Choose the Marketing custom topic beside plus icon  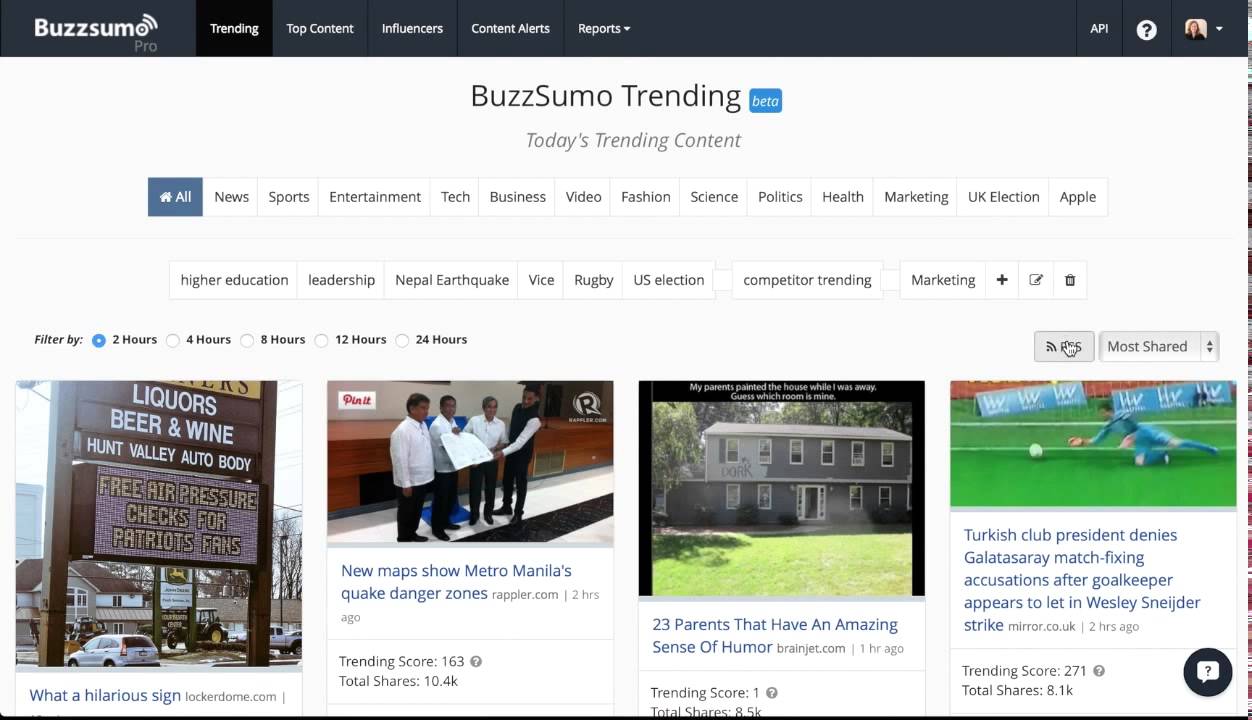pos(943,280)
